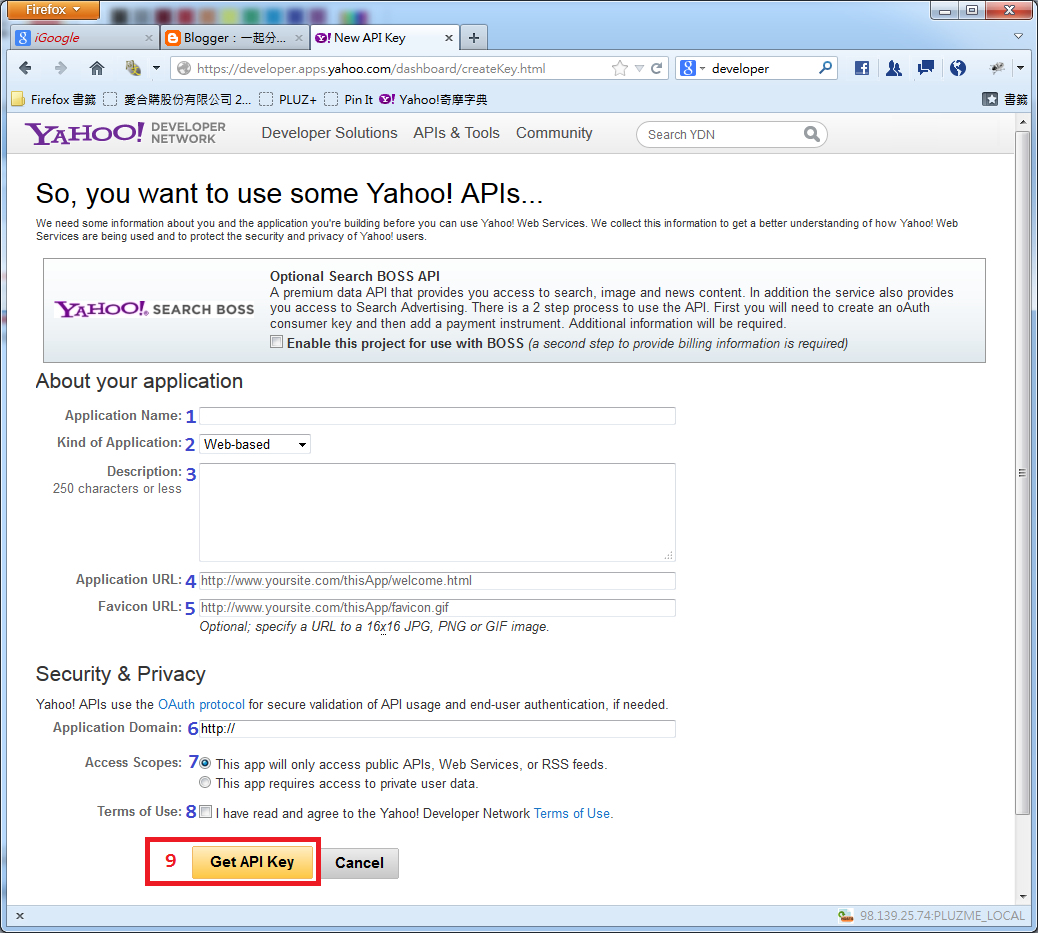The height and width of the screenshot is (933, 1038).
Task: Open the Firefox 書籤 bookmarks folder
Action: (54, 99)
